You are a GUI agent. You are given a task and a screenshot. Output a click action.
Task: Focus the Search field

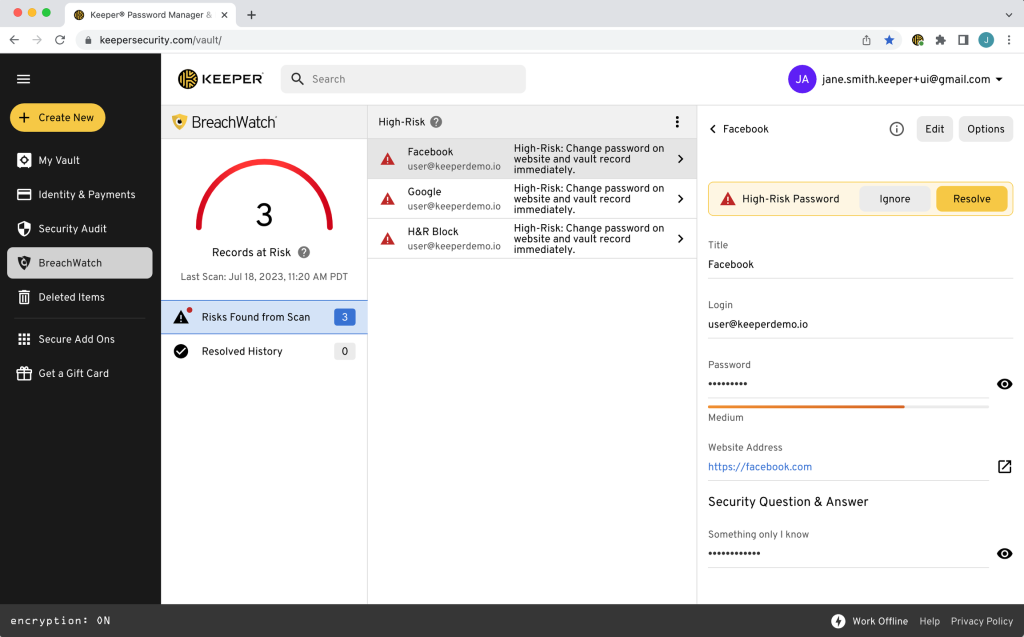(403, 79)
